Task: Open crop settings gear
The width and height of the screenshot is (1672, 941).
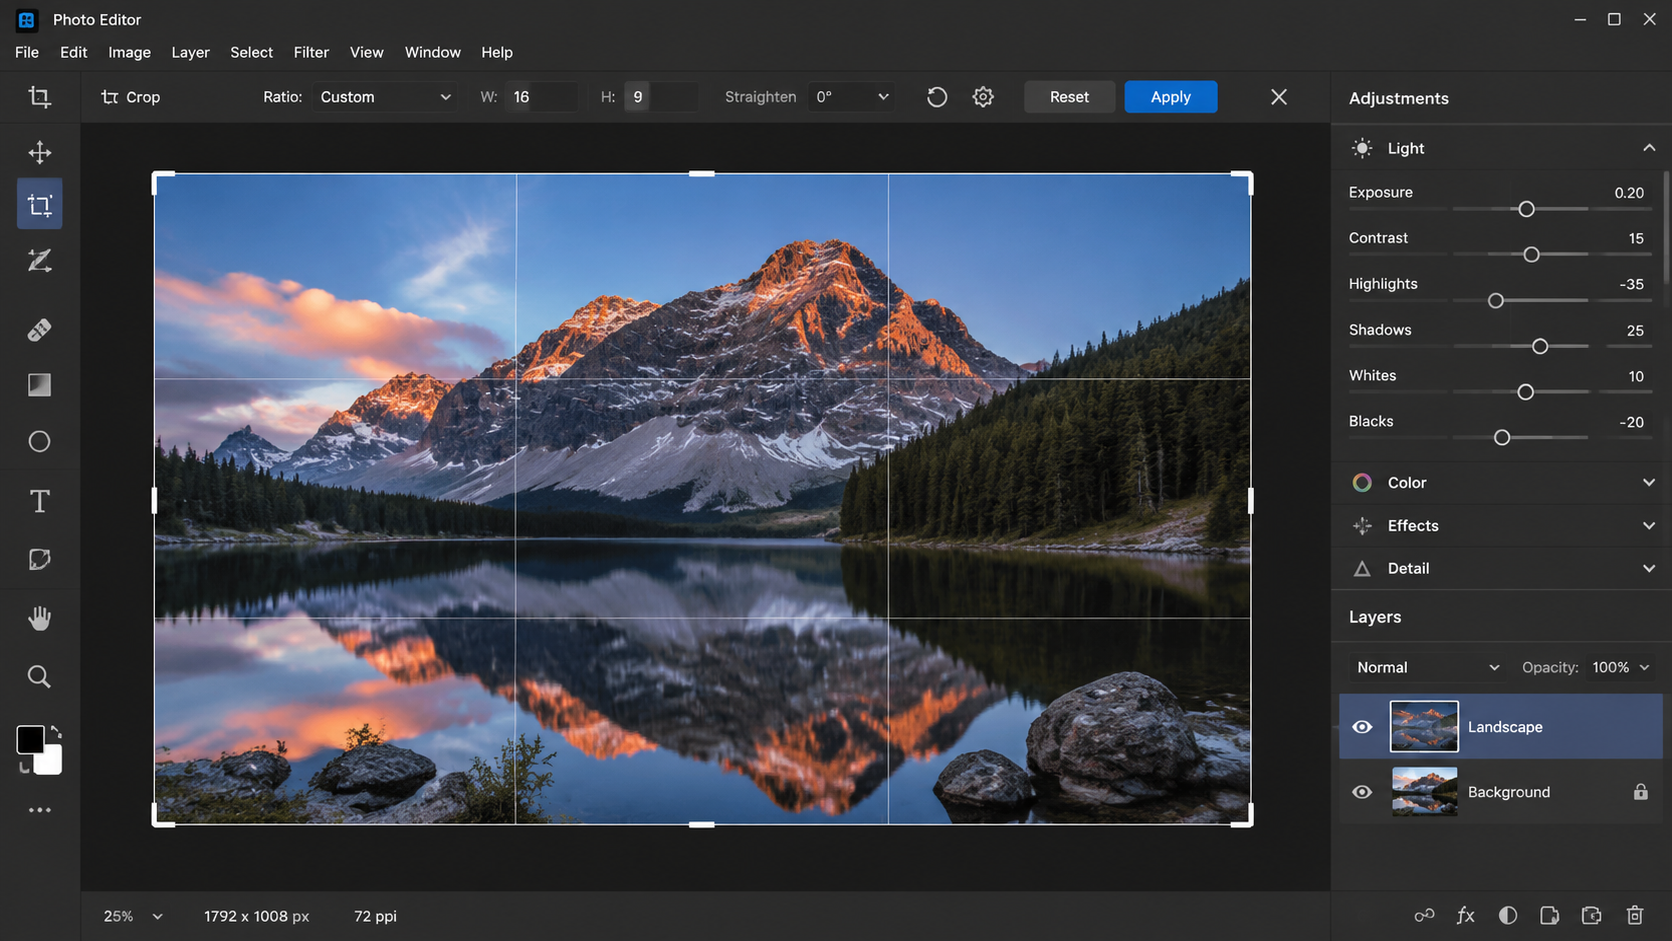Action: [x=983, y=97]
